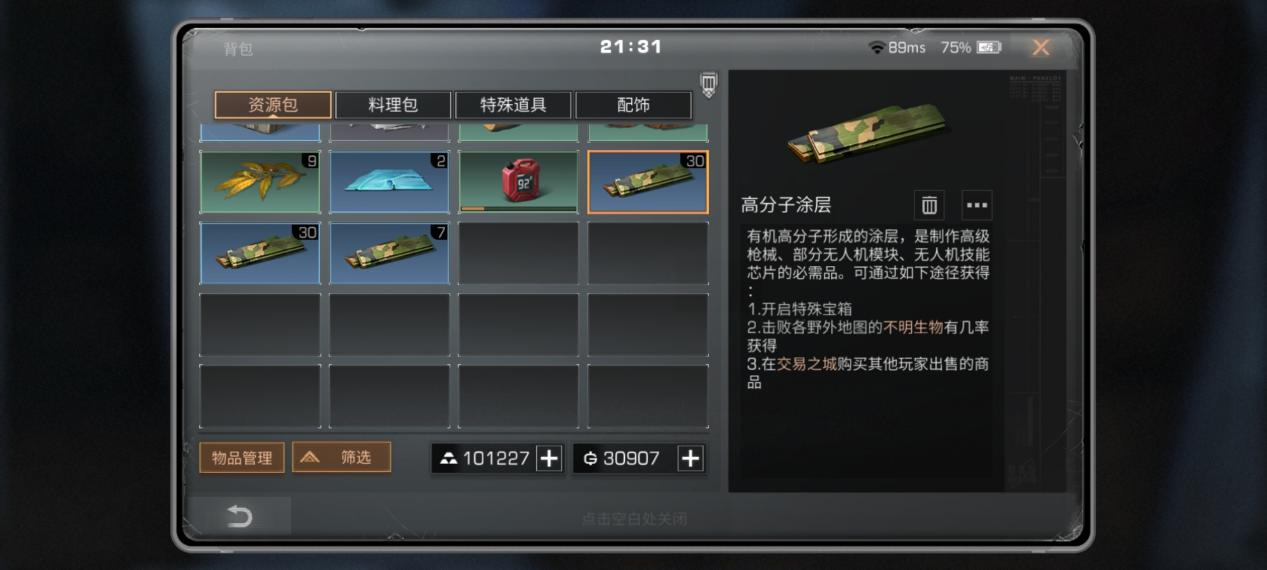Select the camouflage coating stack showing 7
The height and width of the screenshot is (570, 1267).
coord(389,253)
